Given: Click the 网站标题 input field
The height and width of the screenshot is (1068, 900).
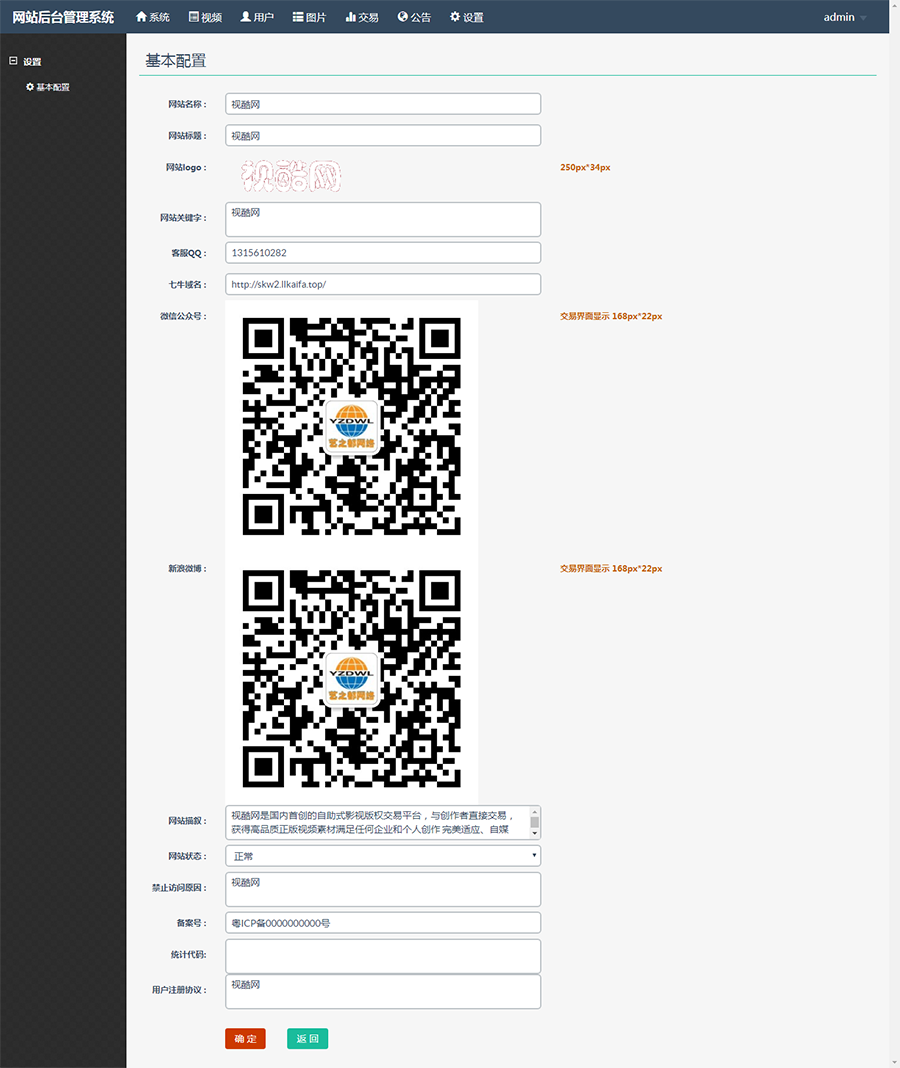Looking at the screenshot, I should 383,136.
